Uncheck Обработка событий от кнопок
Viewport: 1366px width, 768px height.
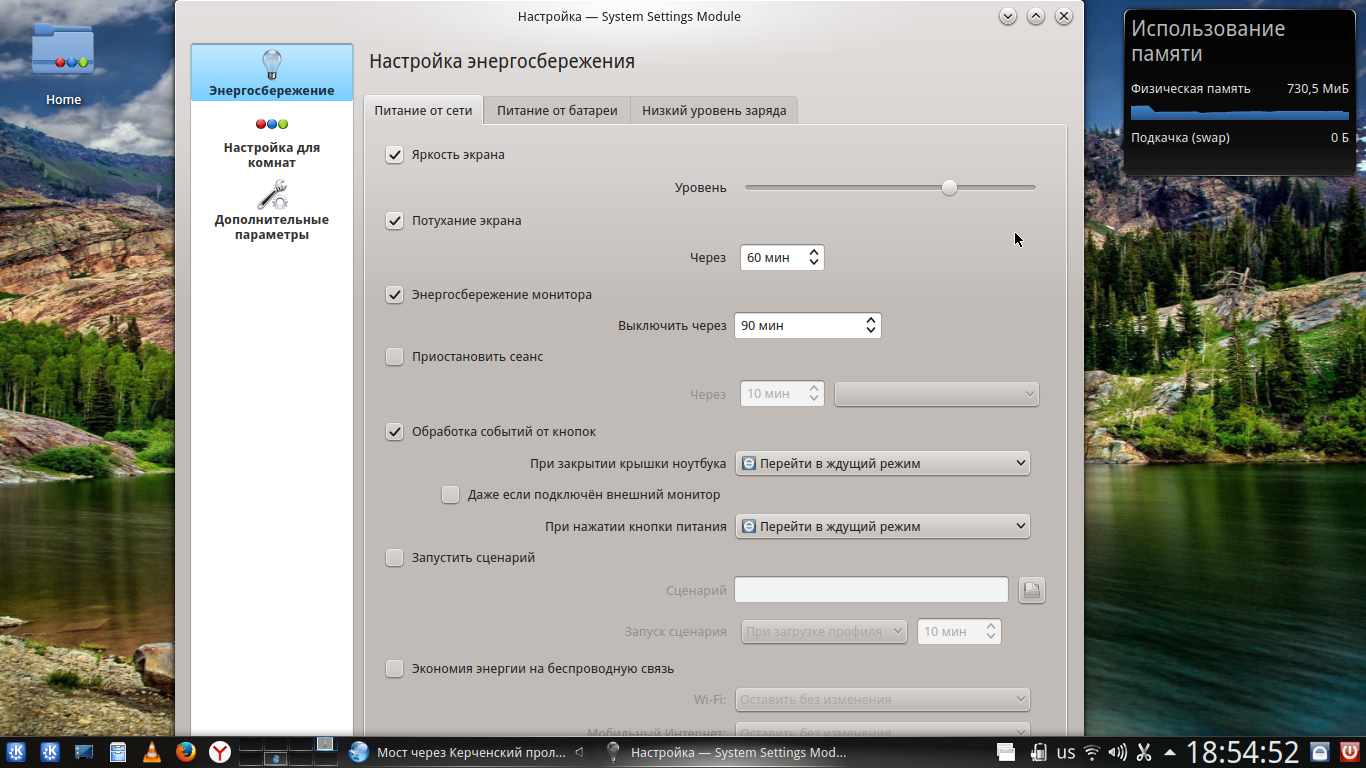pyautogui.click(x=394, y=432)
